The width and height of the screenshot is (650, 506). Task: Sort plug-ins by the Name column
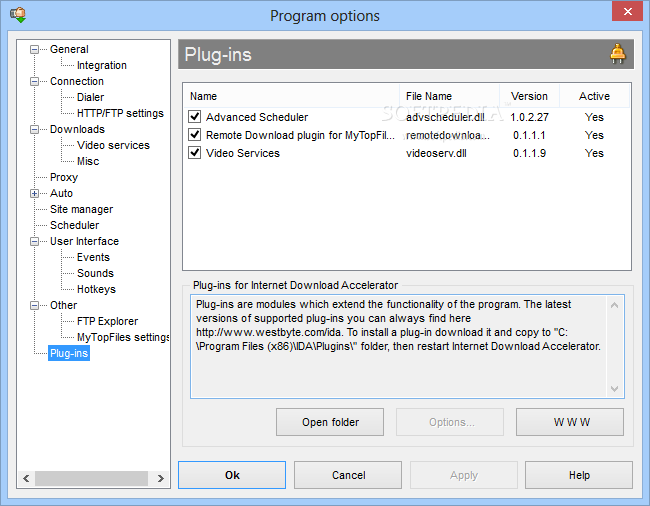click(x=291, y=96)
